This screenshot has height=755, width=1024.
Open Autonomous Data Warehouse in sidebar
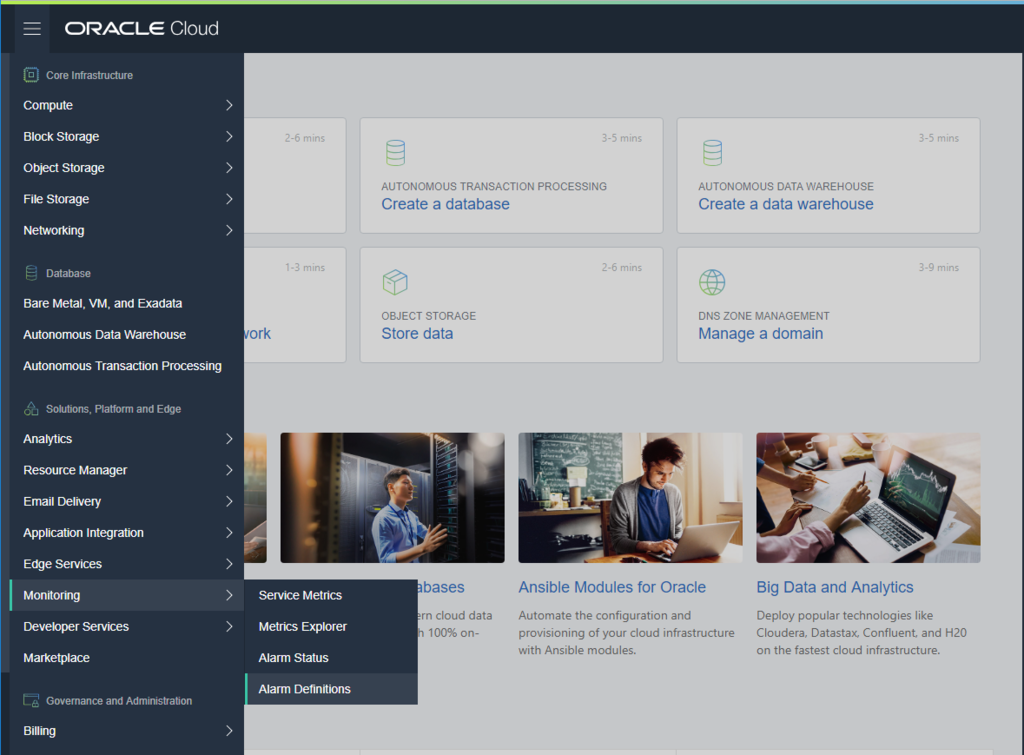click(127, 335)
